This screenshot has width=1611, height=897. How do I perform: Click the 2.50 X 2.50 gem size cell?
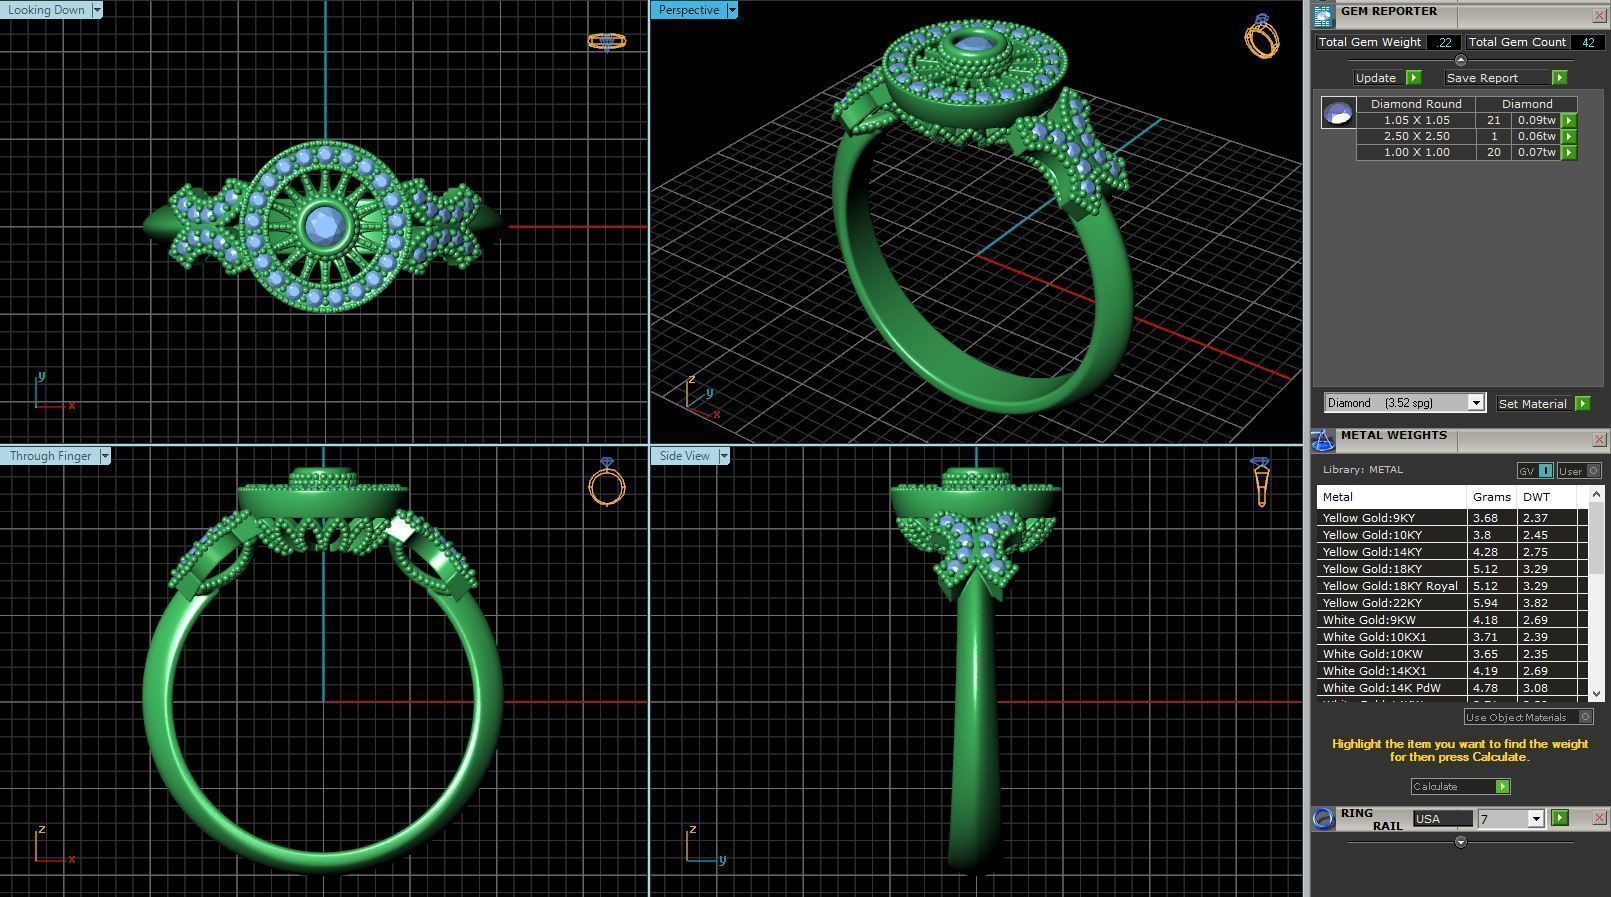1416,136
